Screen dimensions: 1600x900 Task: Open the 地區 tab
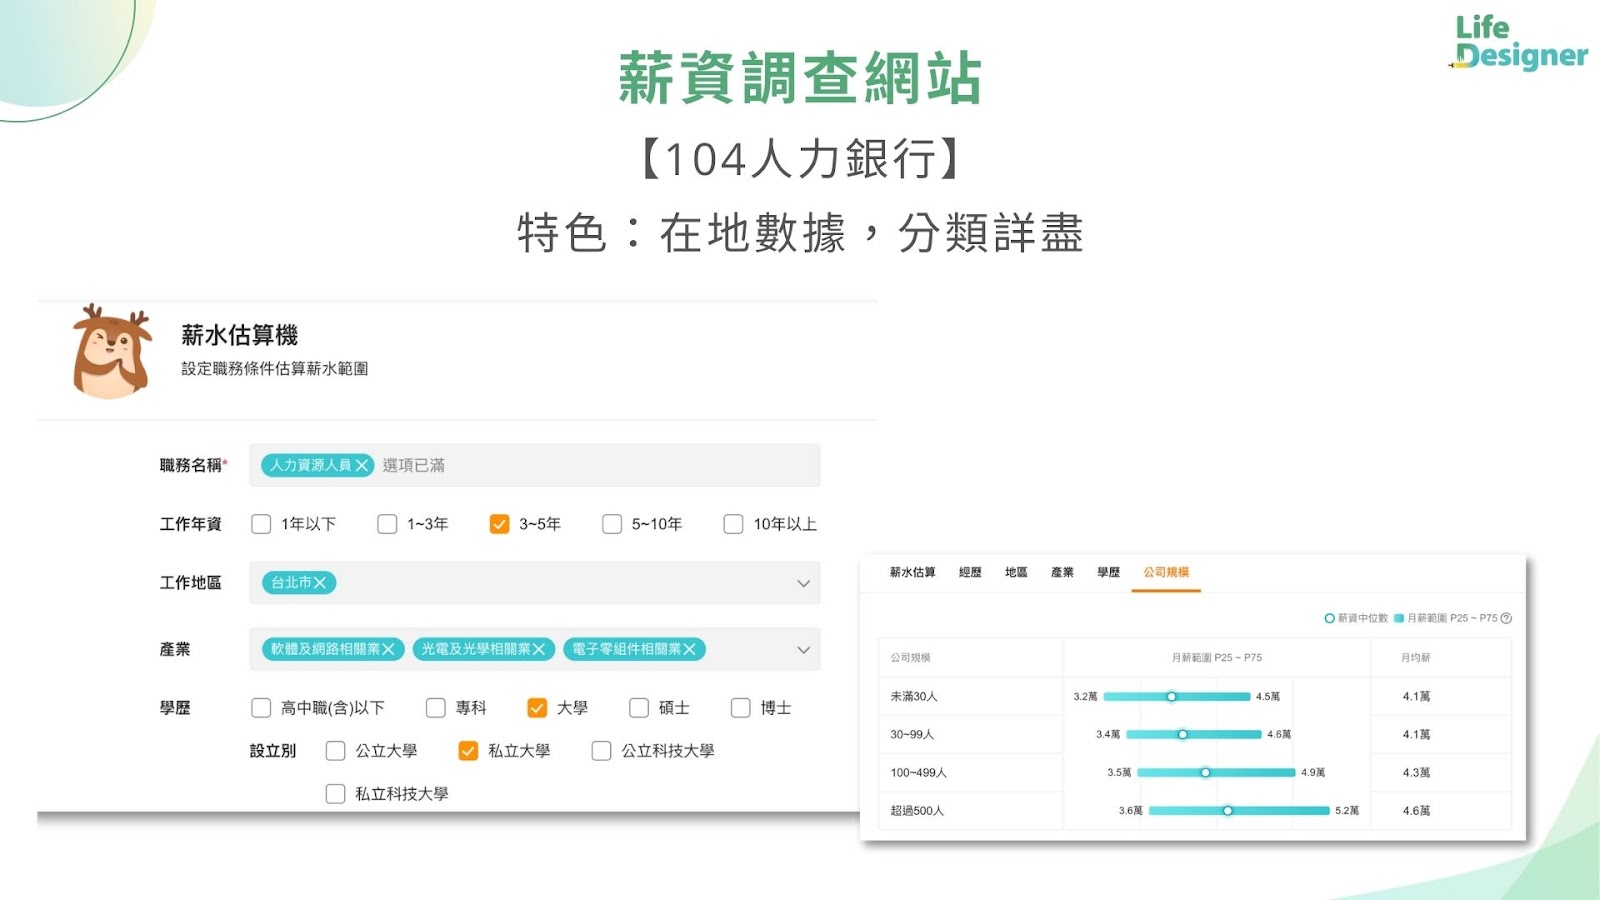tap(1016, 573)
